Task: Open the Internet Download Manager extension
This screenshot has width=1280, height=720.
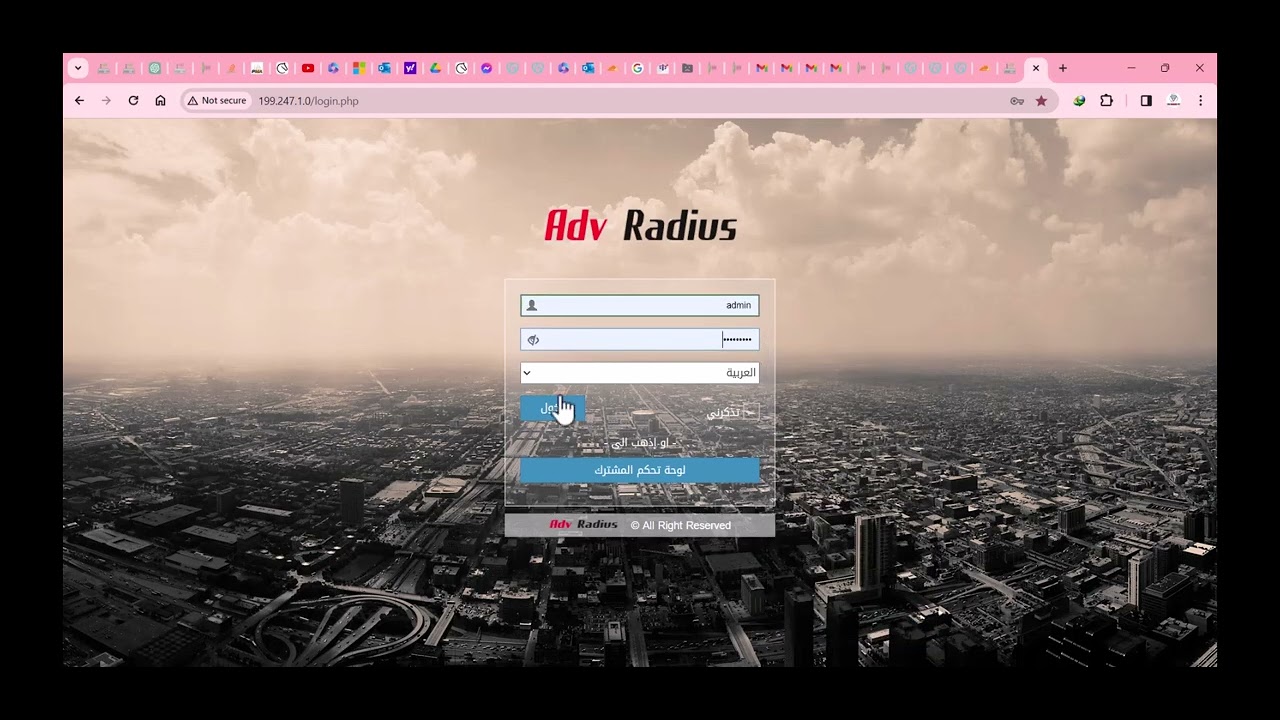Action: [x=1079, y=100]
